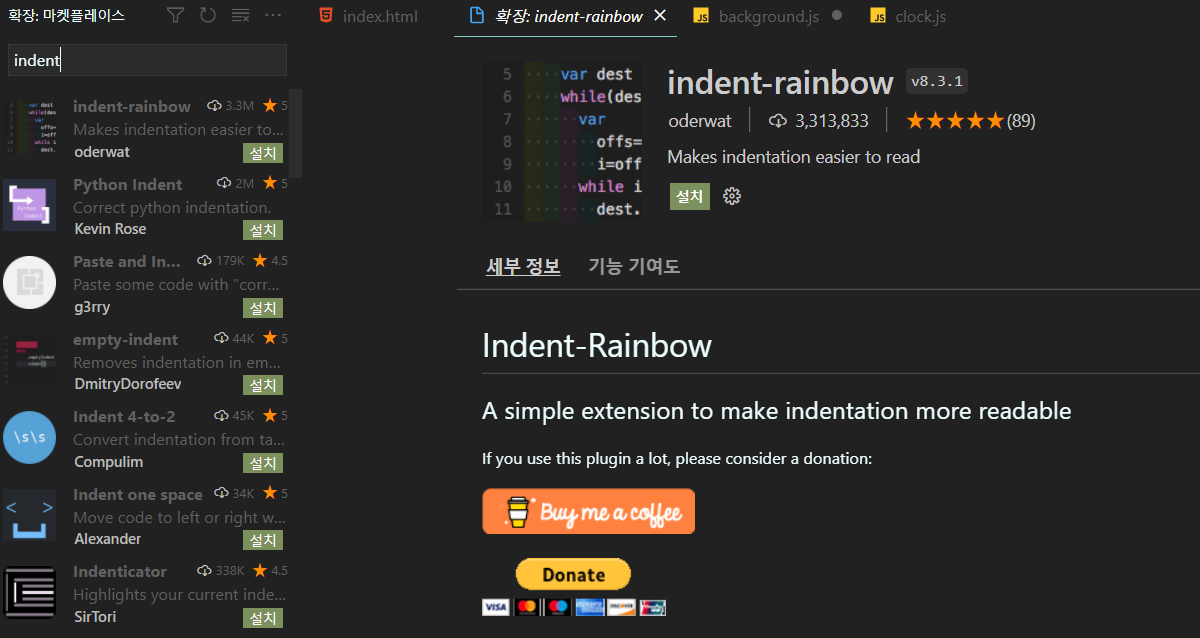Click the JS icon on clock.js tab
The width and height of the screenshot is (1200, 638).
click(x=878, y=16)
